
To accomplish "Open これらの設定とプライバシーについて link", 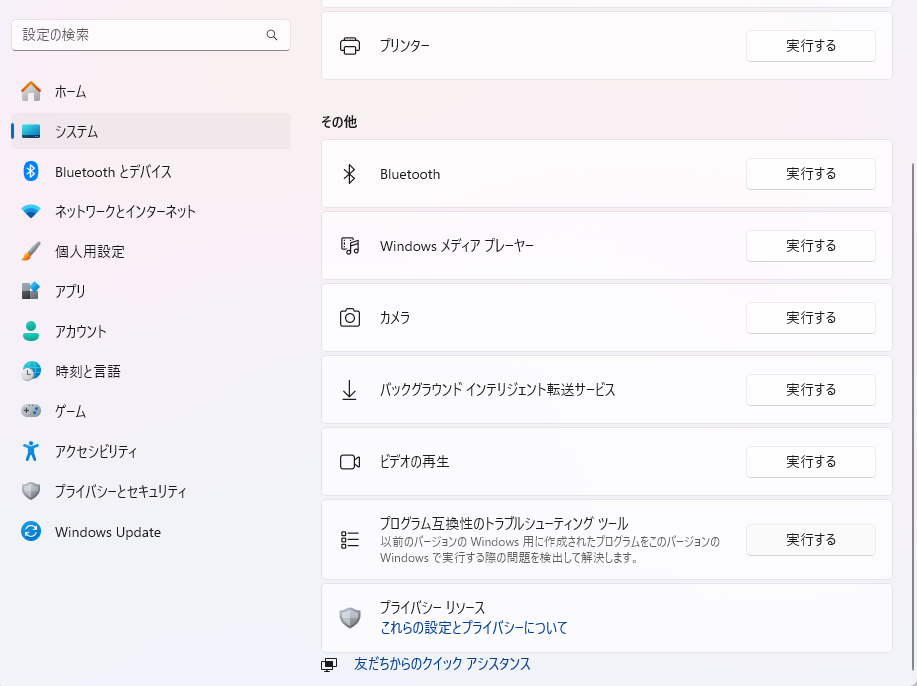I will click(473, 628).
